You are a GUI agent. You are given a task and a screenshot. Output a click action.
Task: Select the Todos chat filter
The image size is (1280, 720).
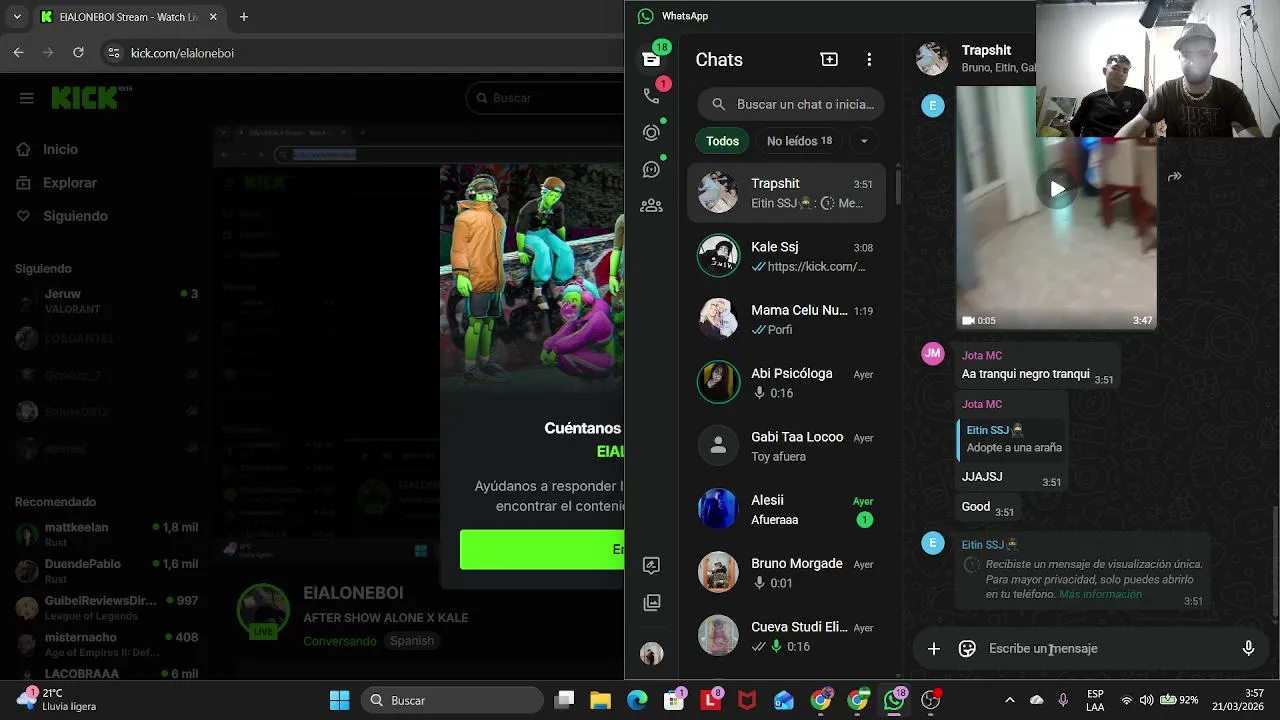click(722, 141)
